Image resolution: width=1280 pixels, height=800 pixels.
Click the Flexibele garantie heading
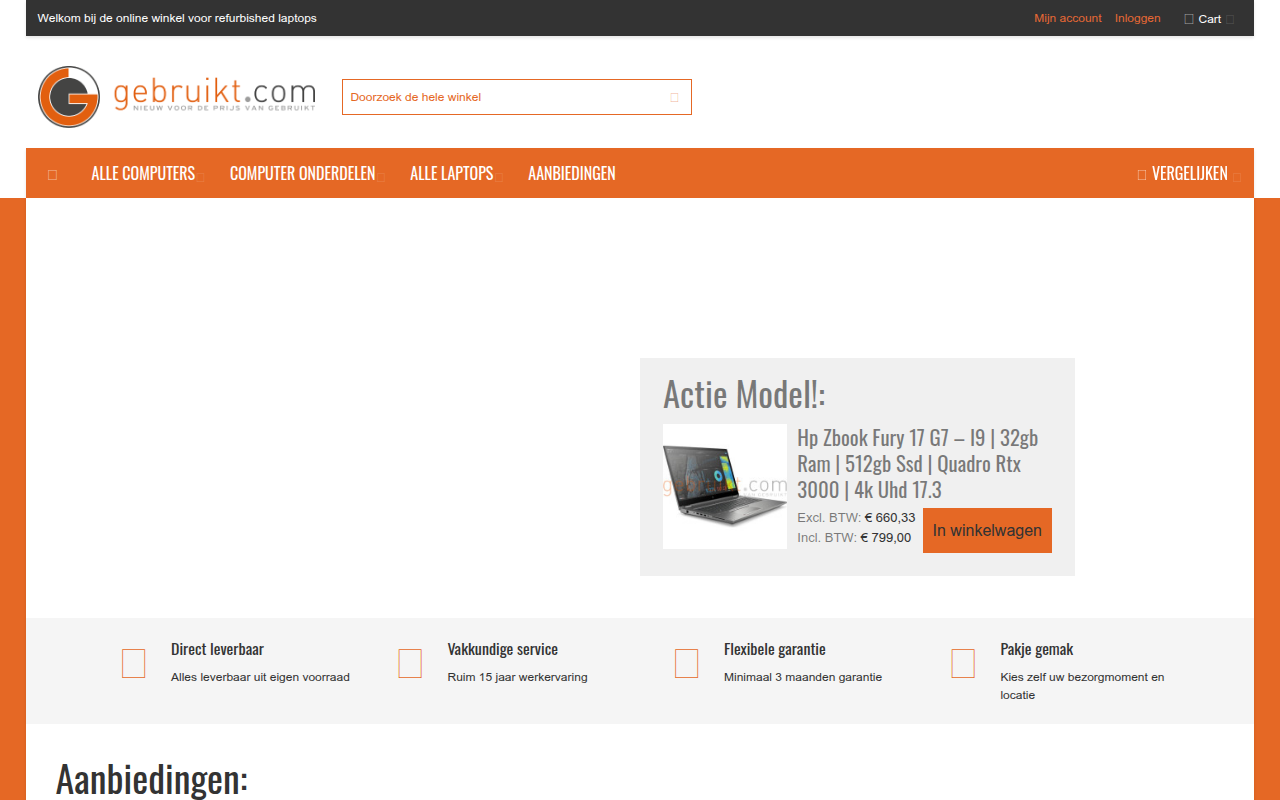click(775, 649)
